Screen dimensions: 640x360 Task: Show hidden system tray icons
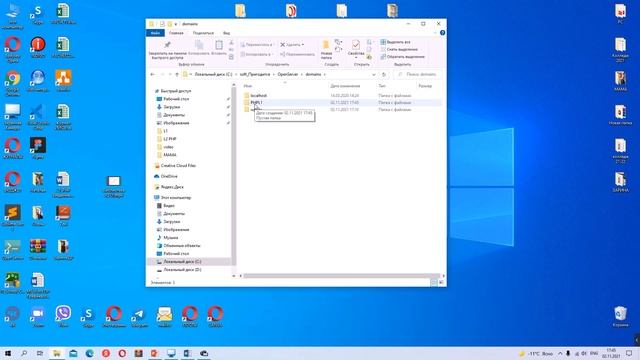(x=560, y=353)
